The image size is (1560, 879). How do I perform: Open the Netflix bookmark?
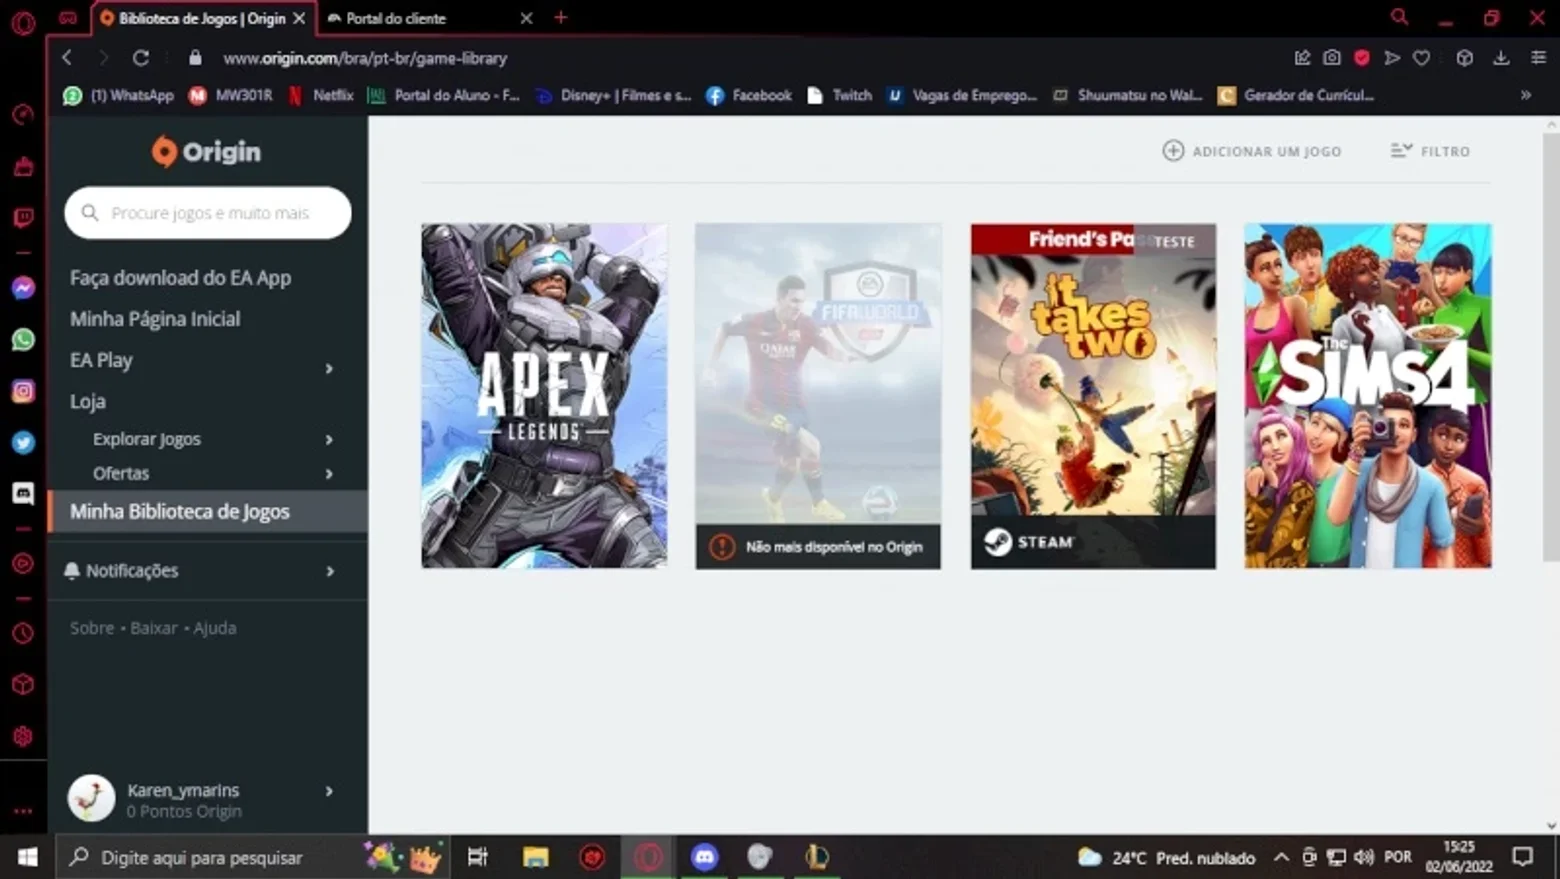pyautogui.click(x=321, y=95)
